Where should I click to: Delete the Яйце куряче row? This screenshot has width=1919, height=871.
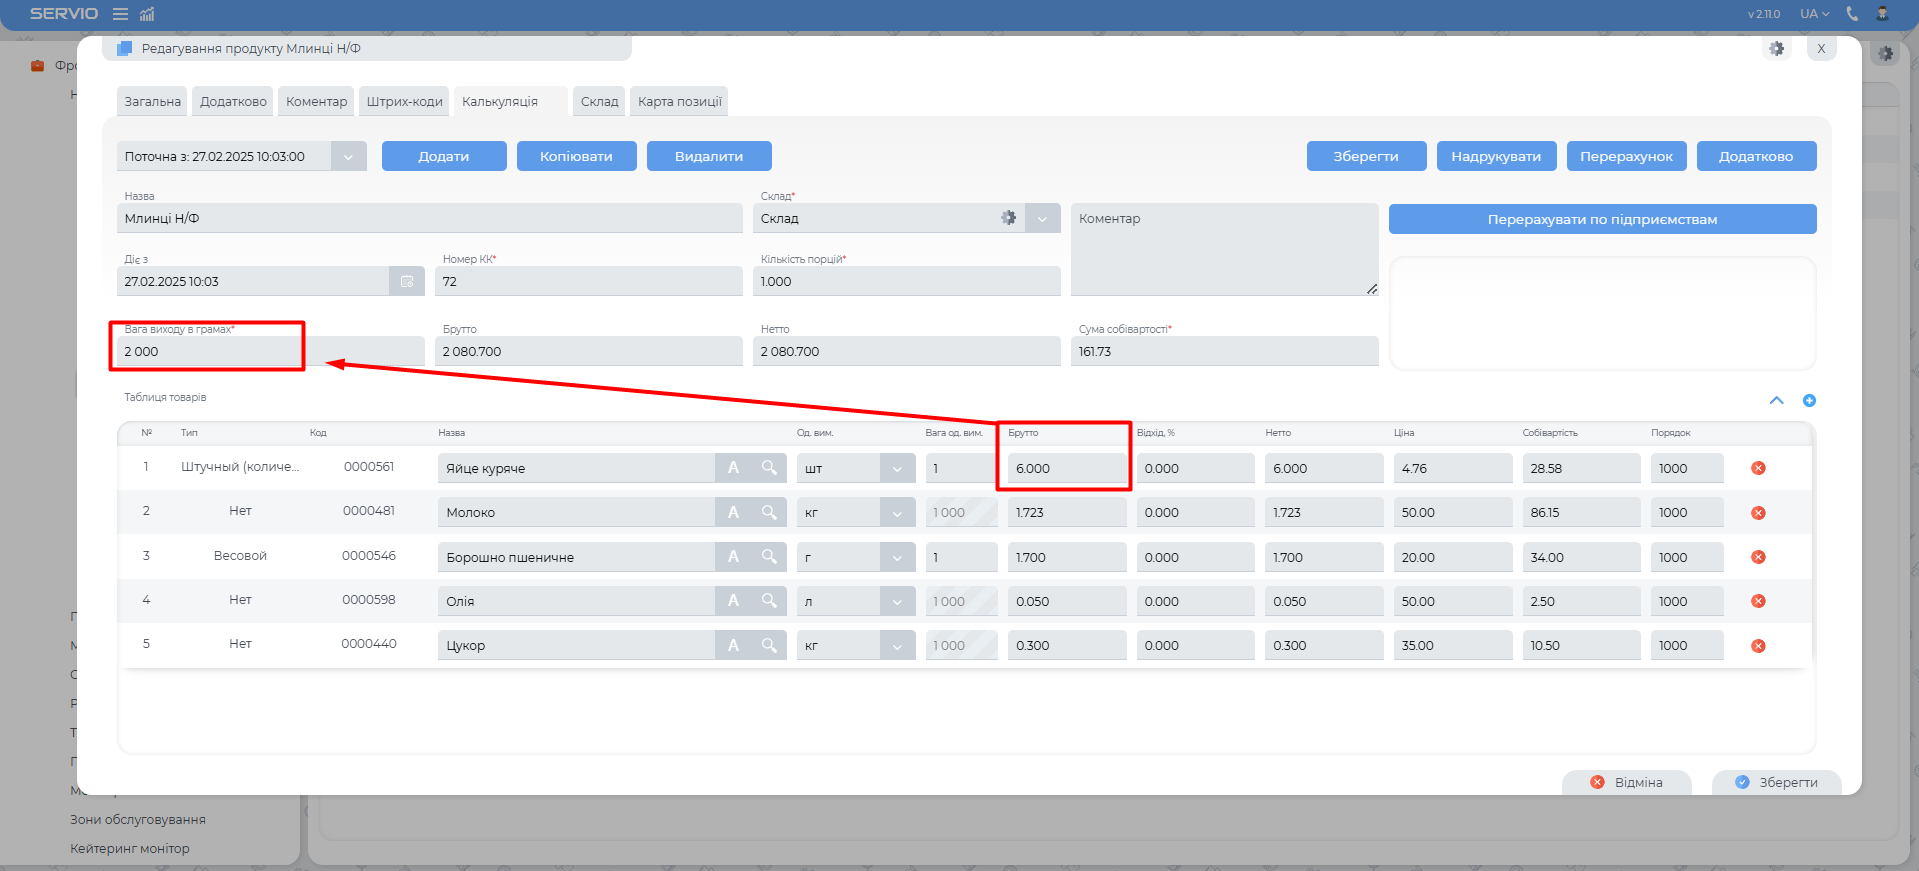point(1758,468)
